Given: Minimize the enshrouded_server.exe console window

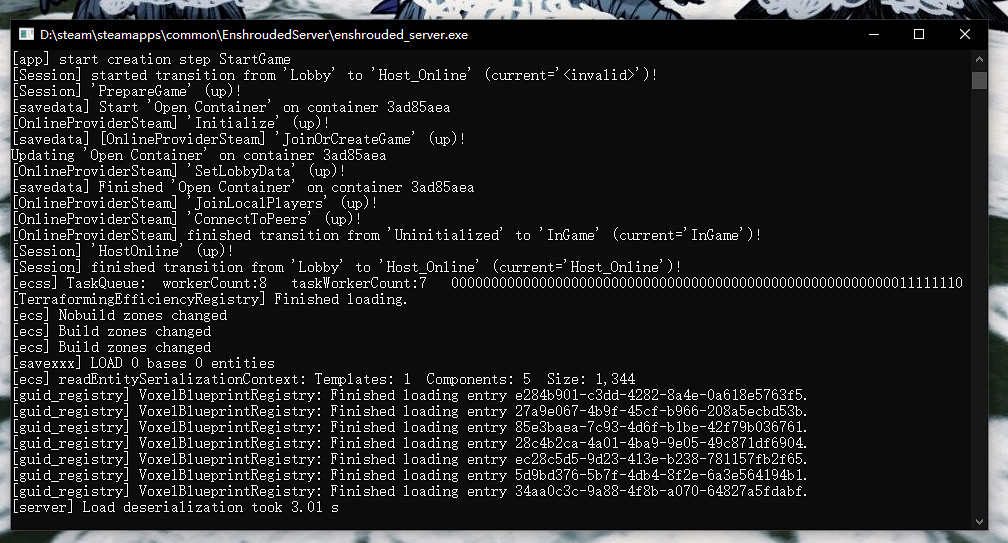Looking at the screenshot, I should point(873,34).
